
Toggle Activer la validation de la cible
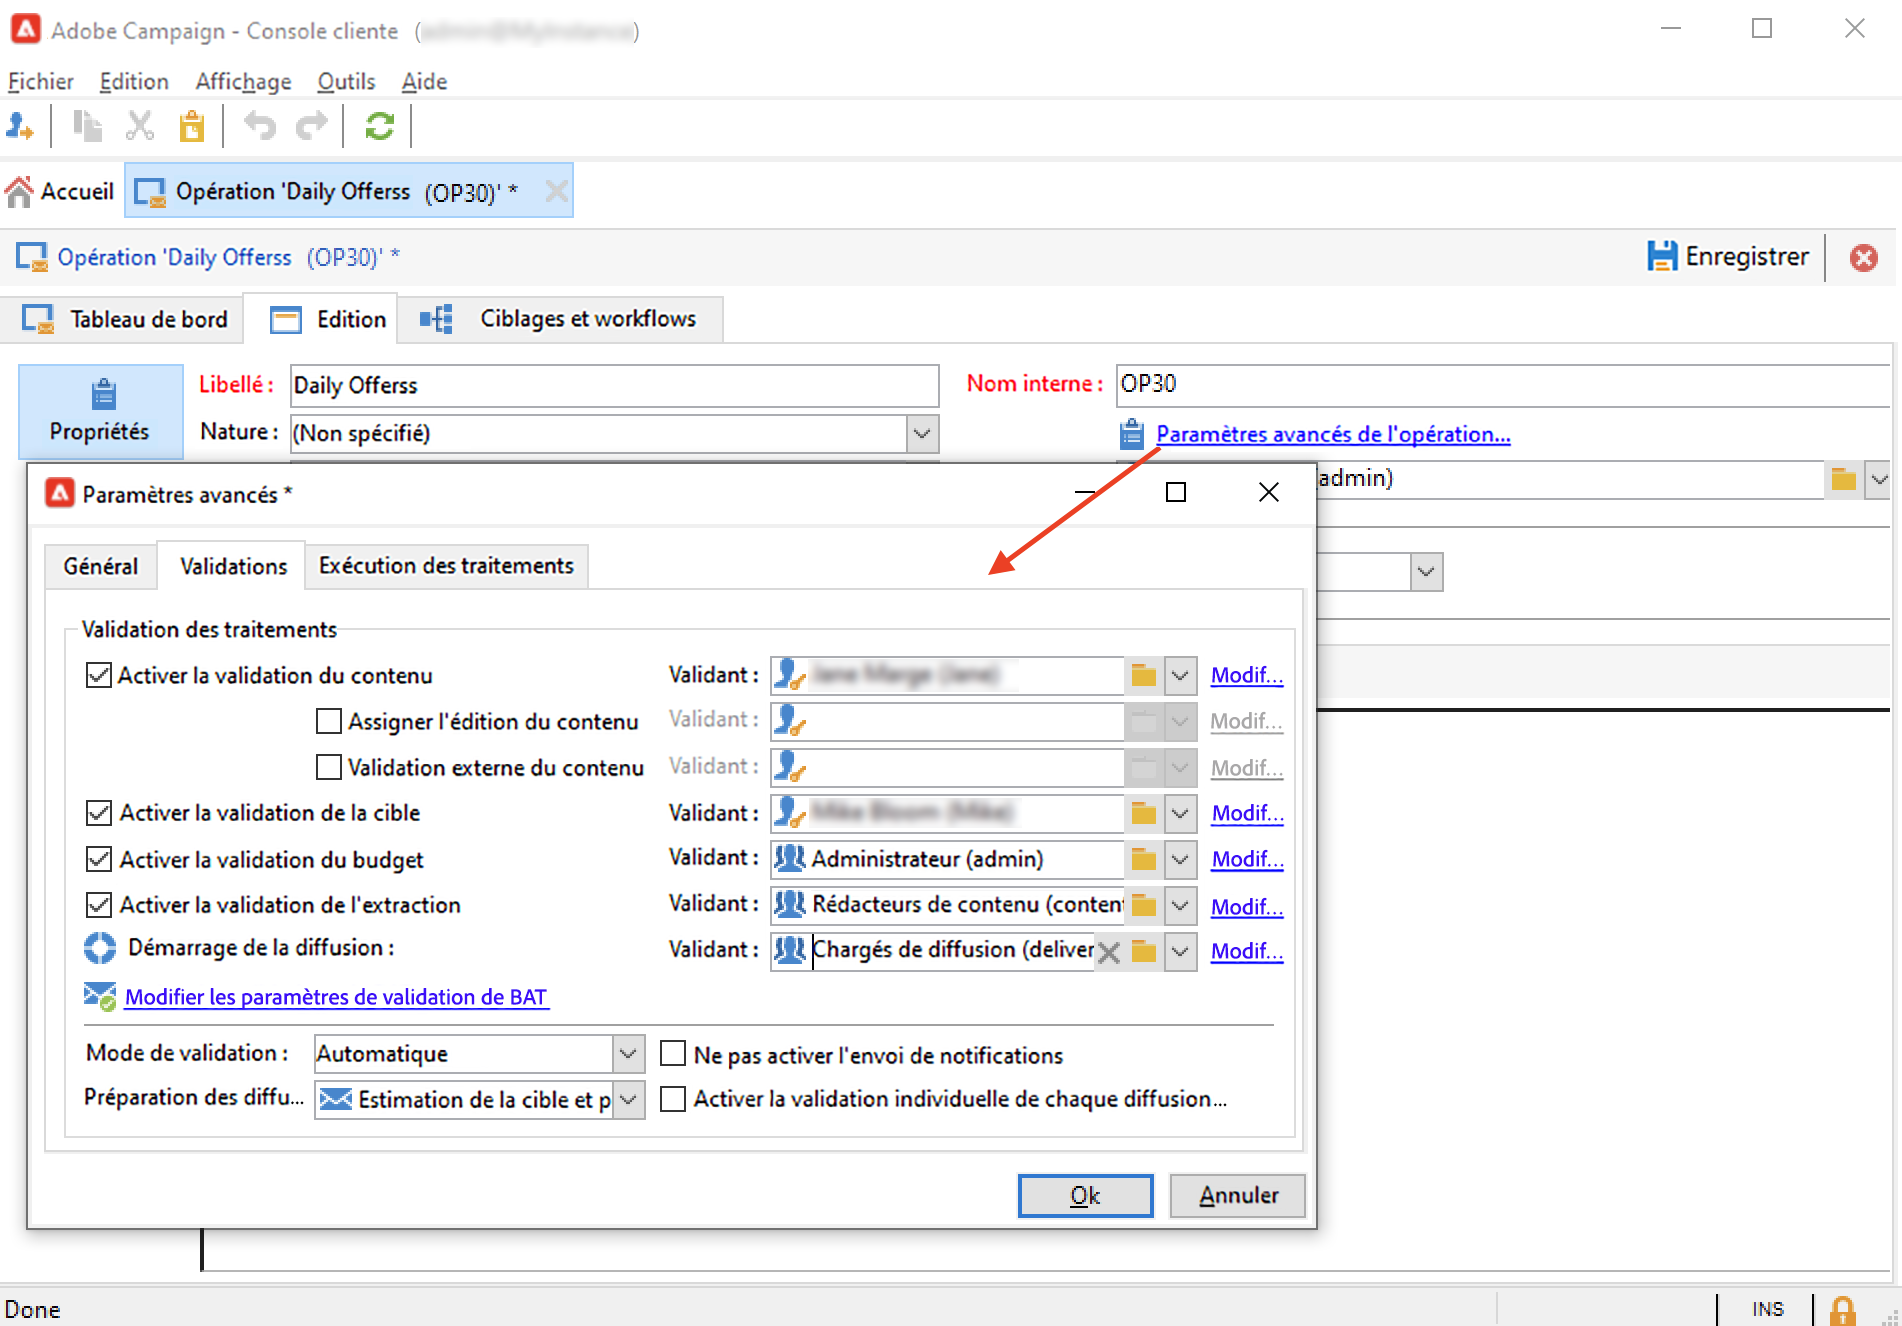coord(98,813)
